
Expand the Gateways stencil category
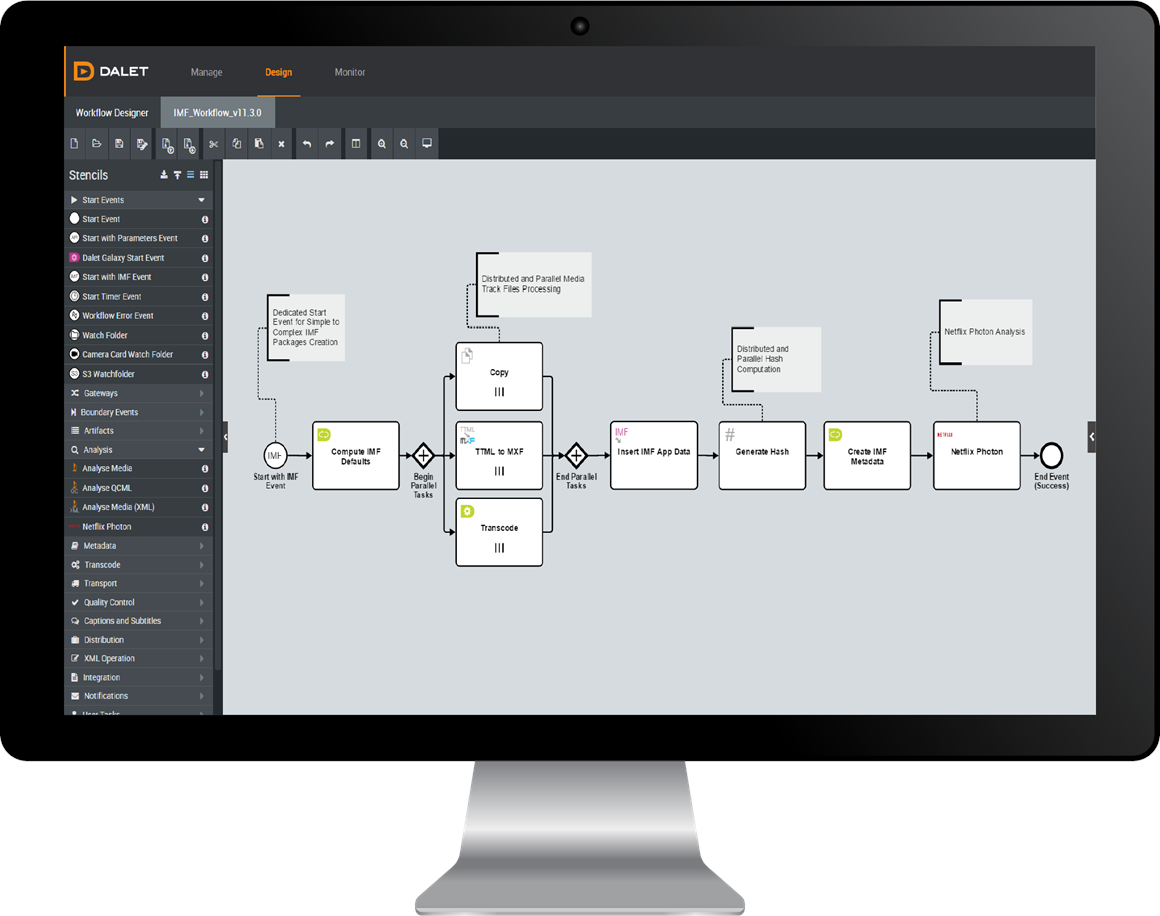coord(201,393)
